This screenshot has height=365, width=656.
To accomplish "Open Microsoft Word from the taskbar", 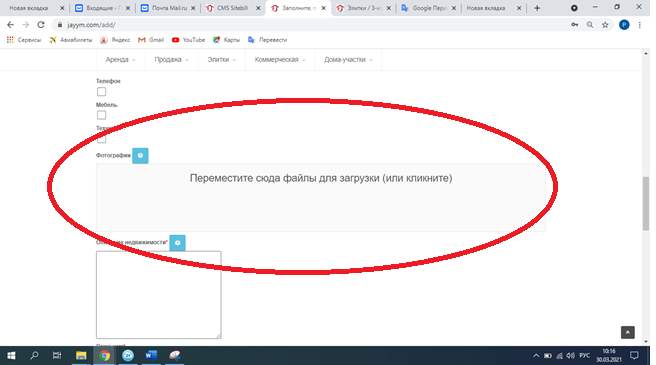I will pyautogui.click(x=151, y=356).
